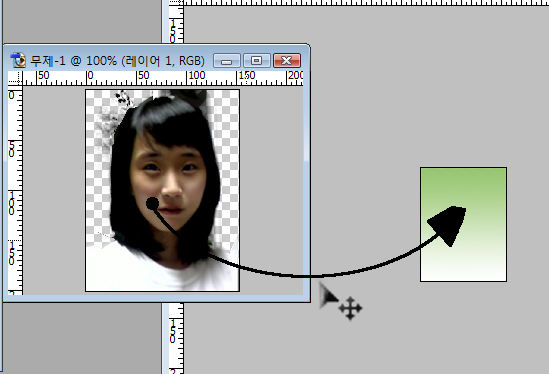Click the portrait photo in the 무제-1 canvas

[162, 190]
